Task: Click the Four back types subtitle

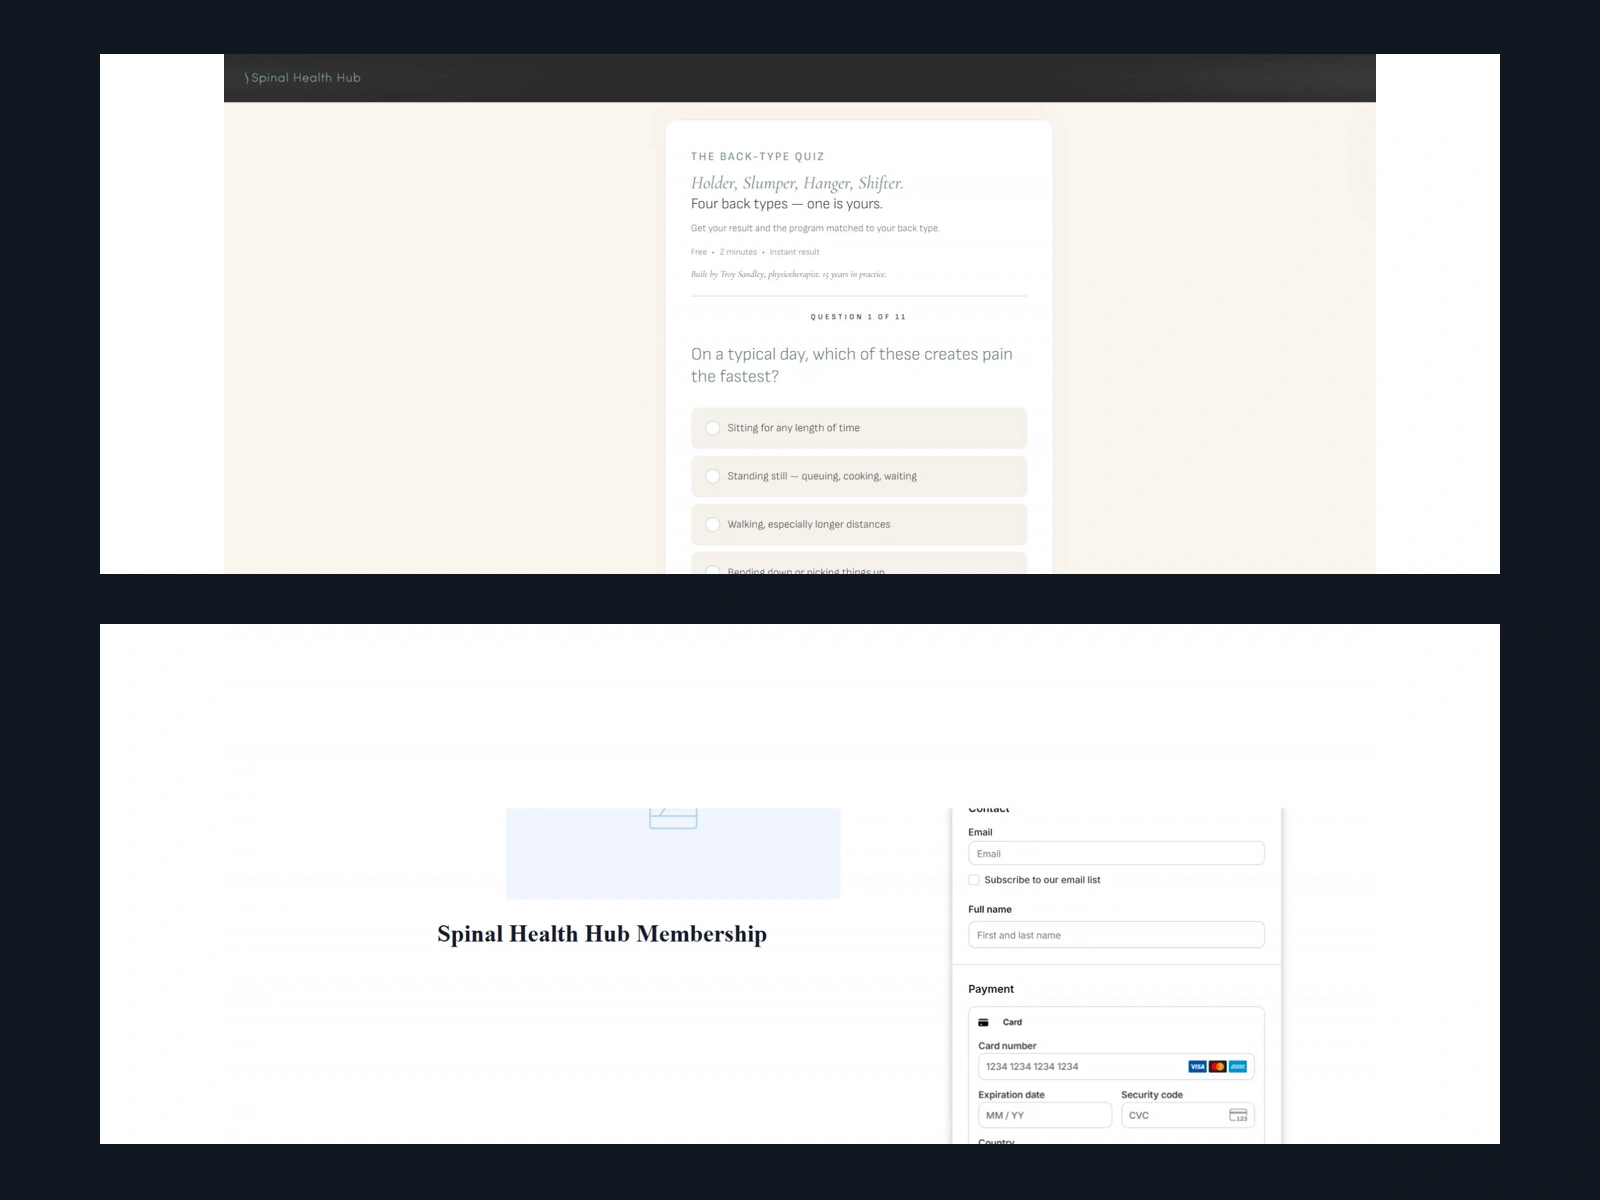Action: click(787, 204)
